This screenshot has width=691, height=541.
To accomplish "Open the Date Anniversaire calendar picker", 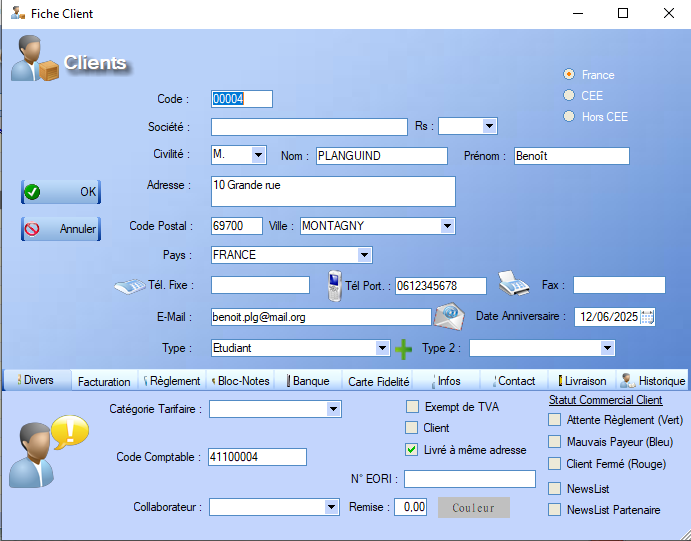I will pos(647,317).
